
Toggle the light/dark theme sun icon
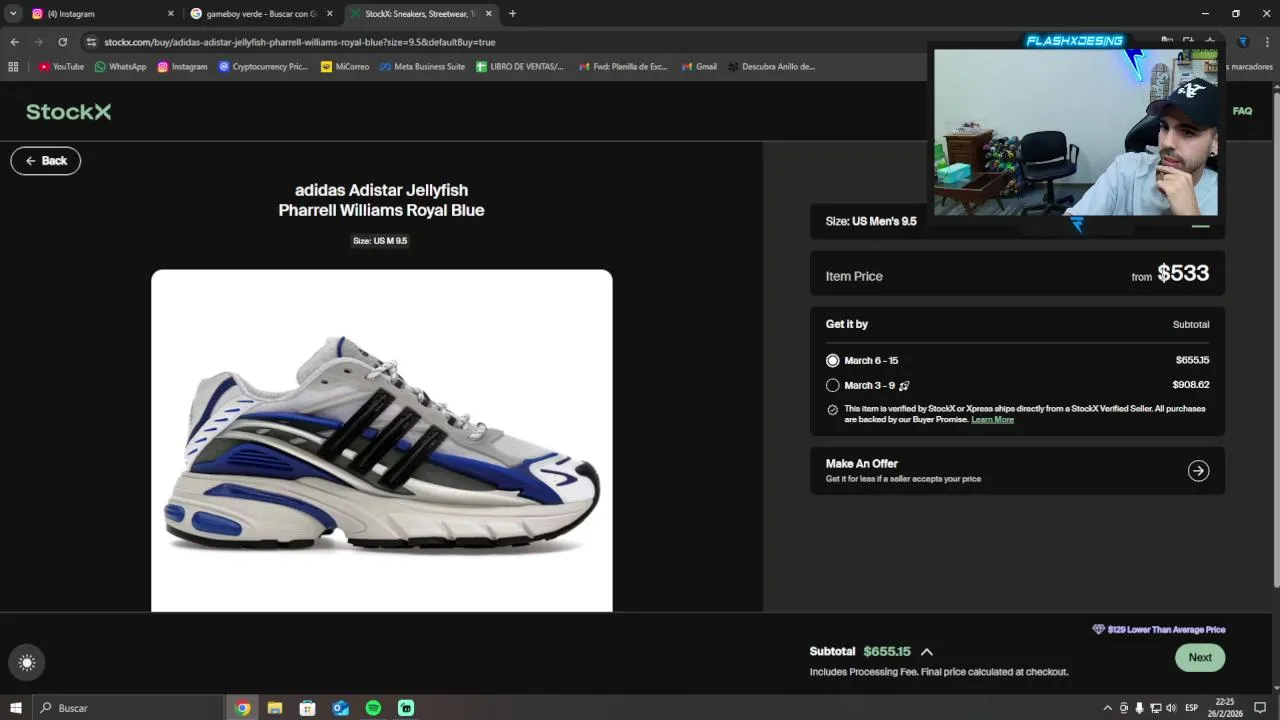[27, 662]
